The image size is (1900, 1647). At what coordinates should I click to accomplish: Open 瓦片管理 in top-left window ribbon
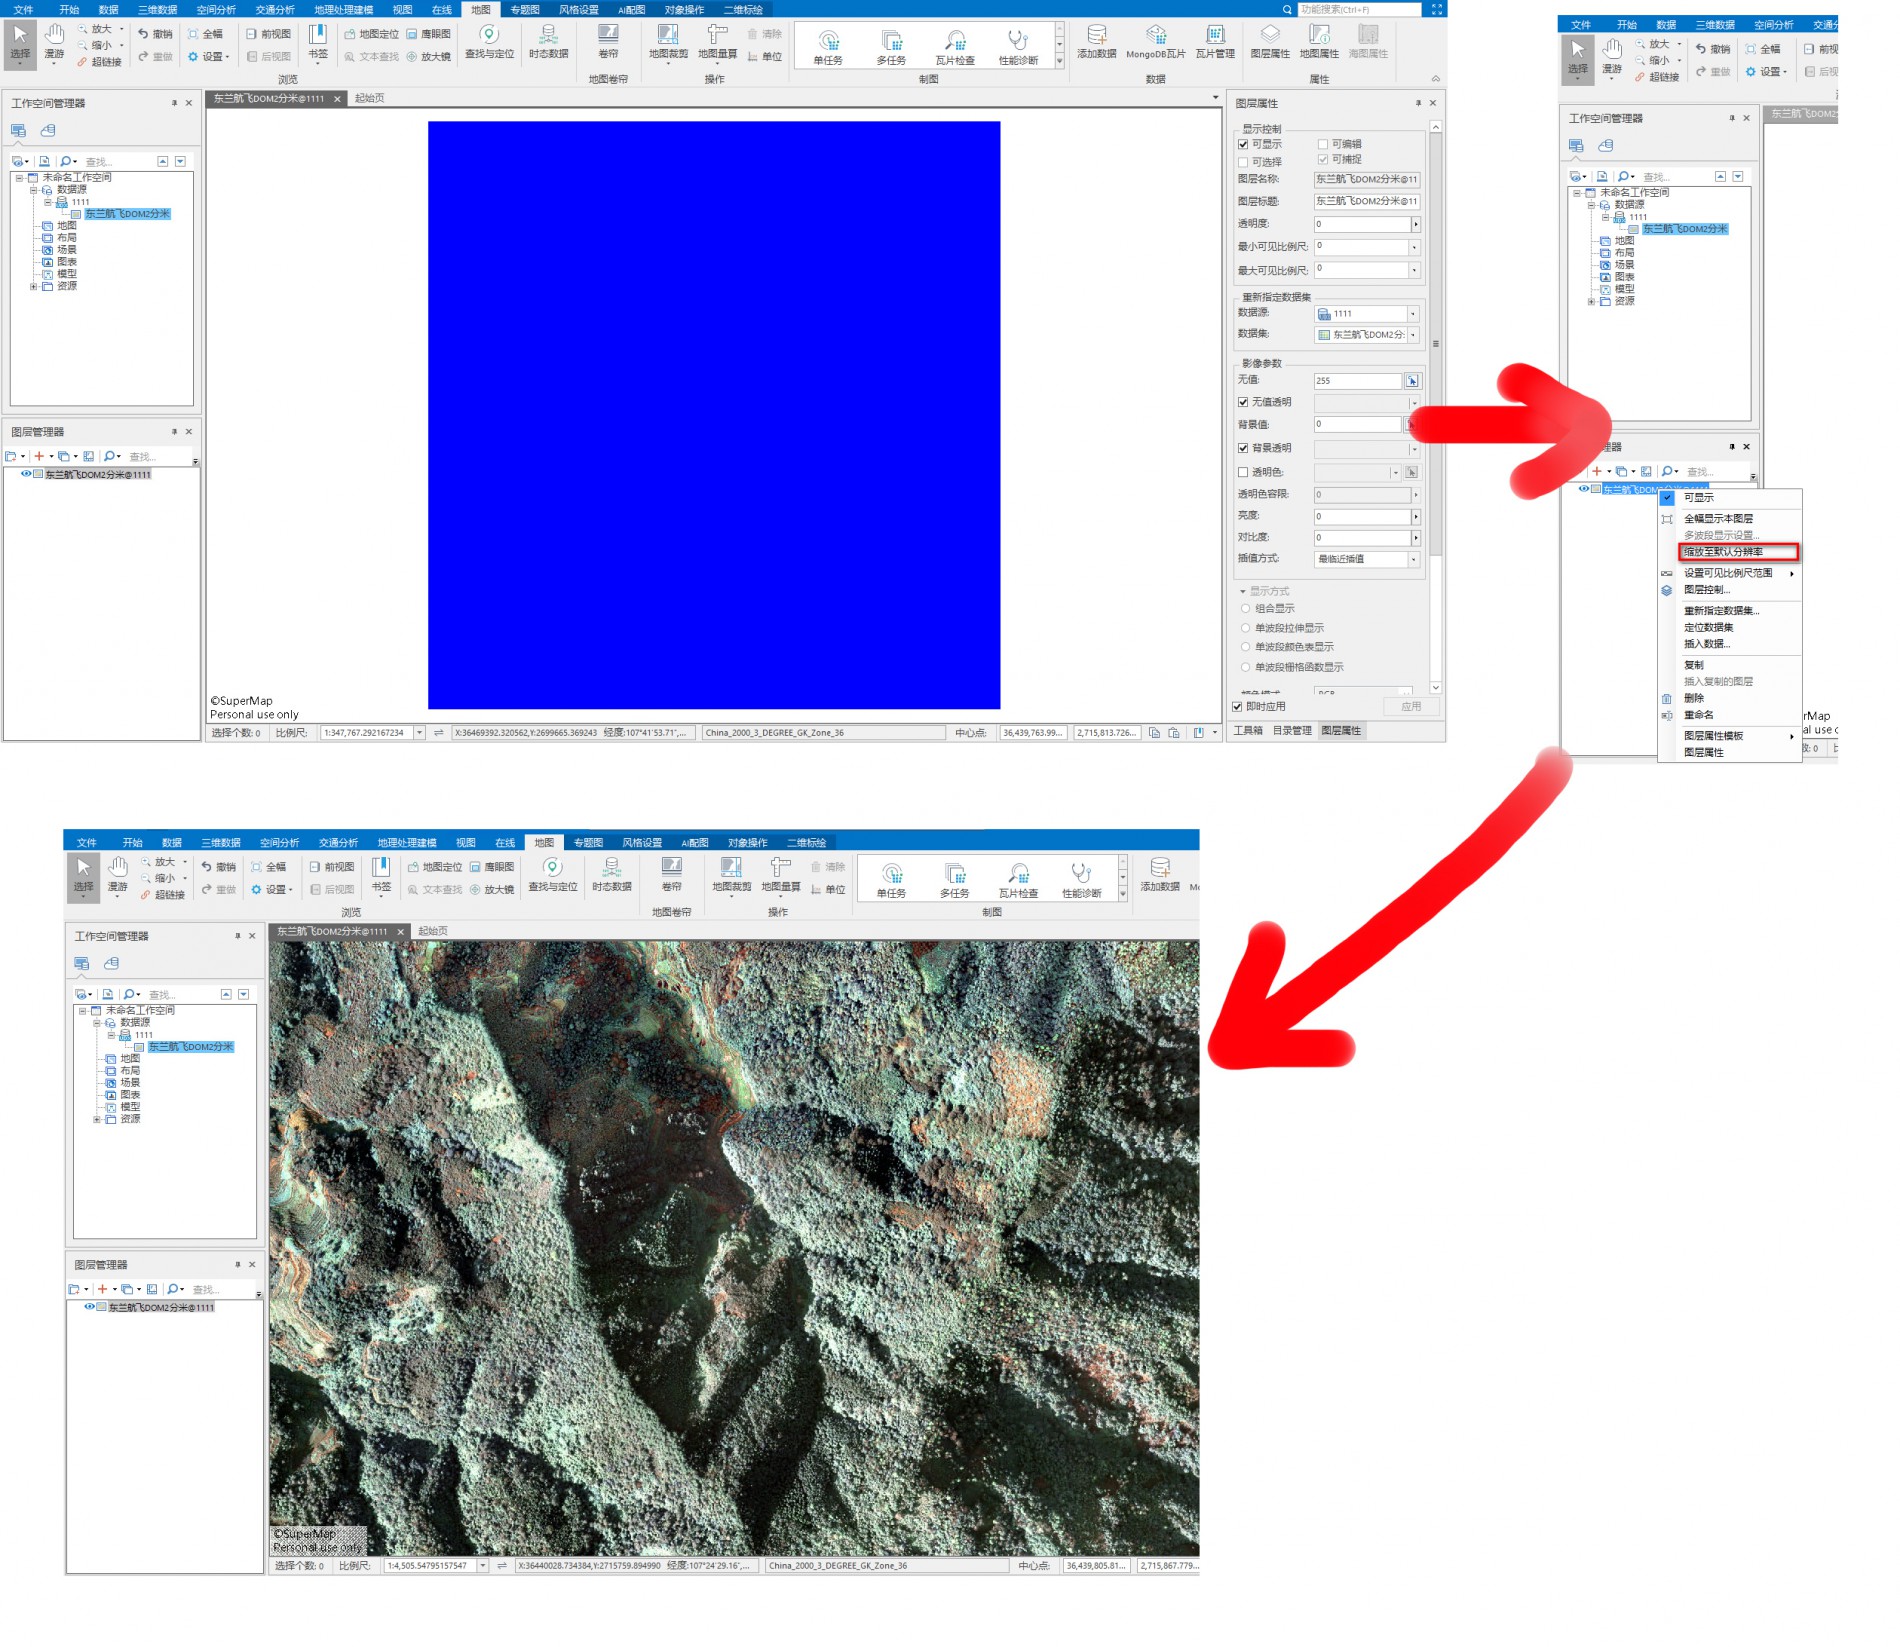tap(1215, 43)
